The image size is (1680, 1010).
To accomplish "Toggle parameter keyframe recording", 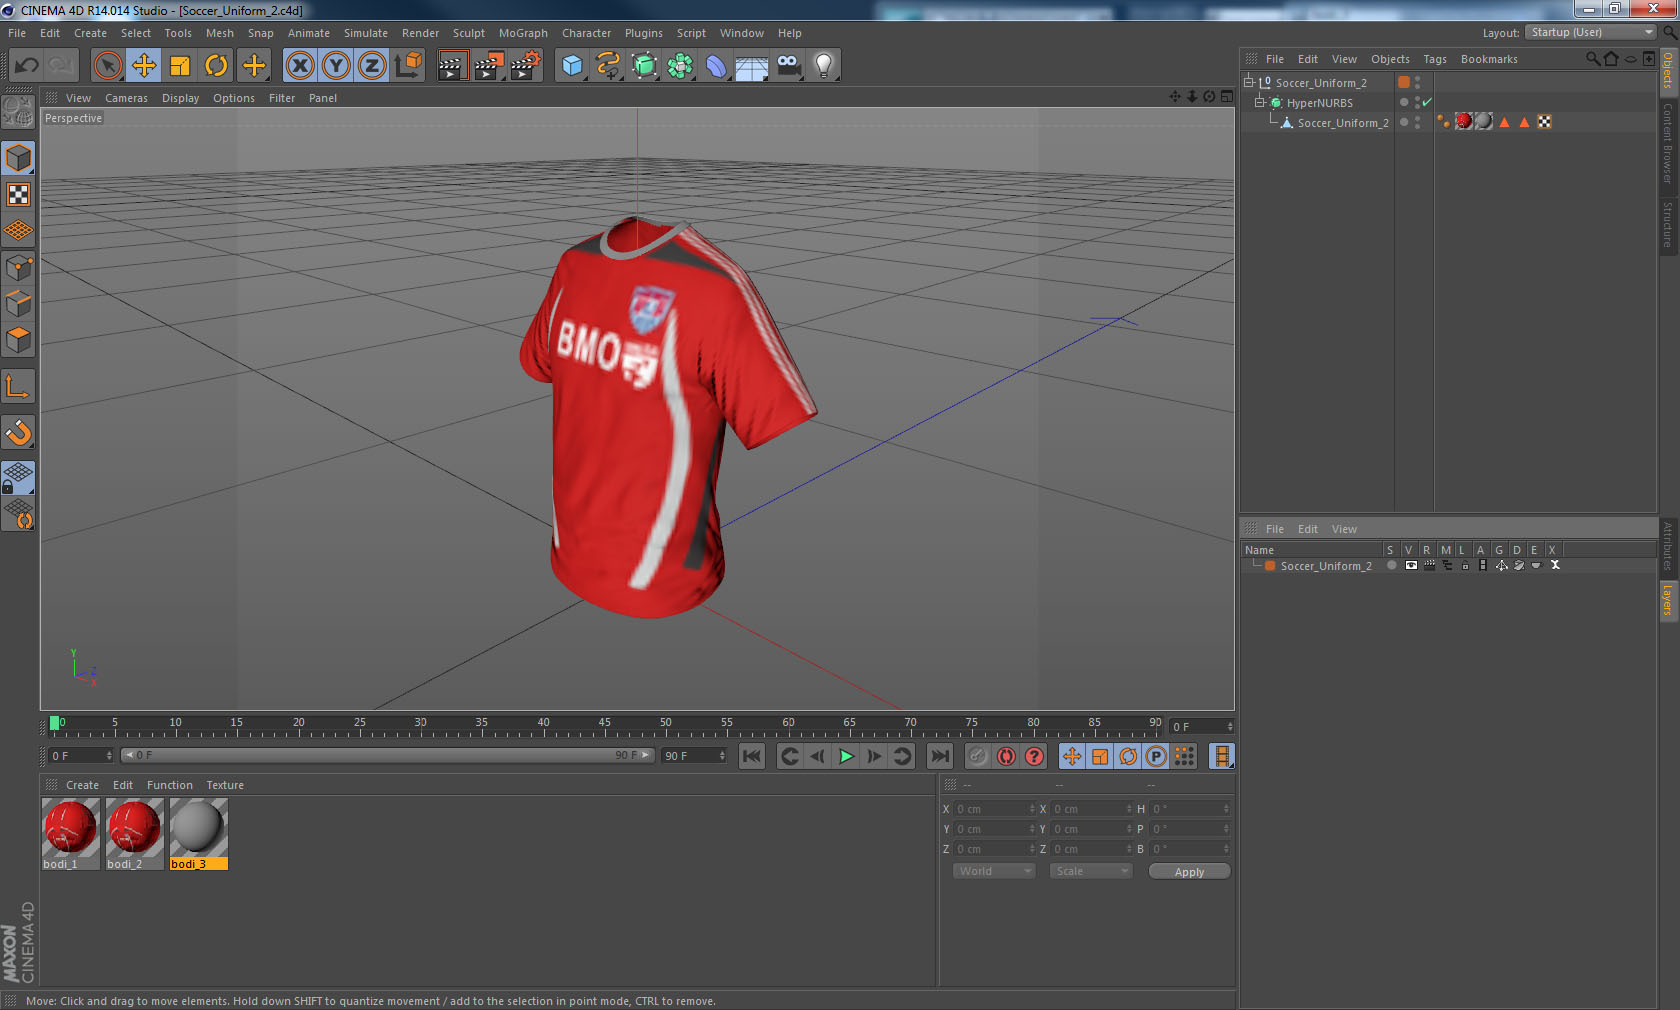I will tap(1156, 756).
